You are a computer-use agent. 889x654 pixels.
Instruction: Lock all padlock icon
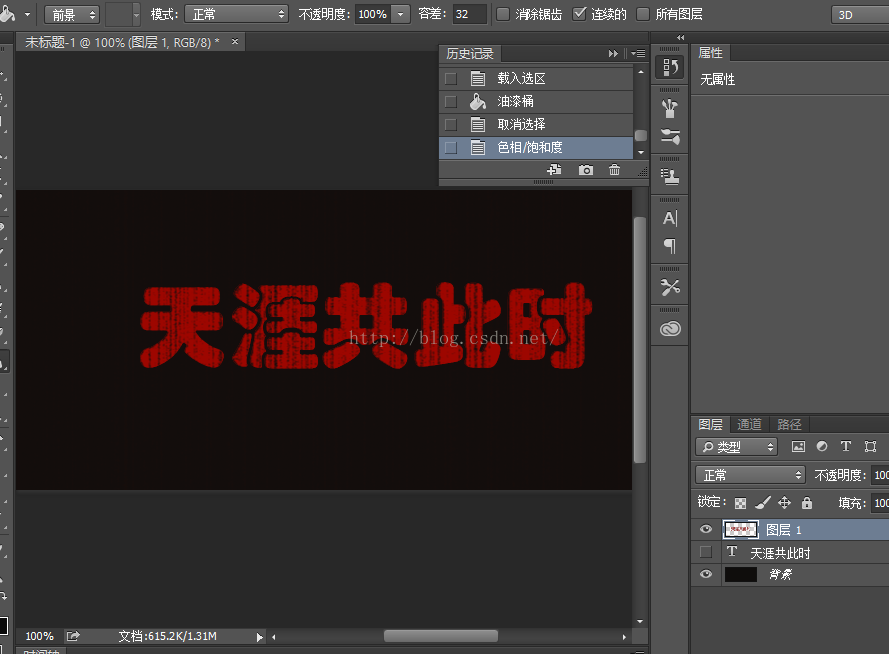(x=807, y=502)
